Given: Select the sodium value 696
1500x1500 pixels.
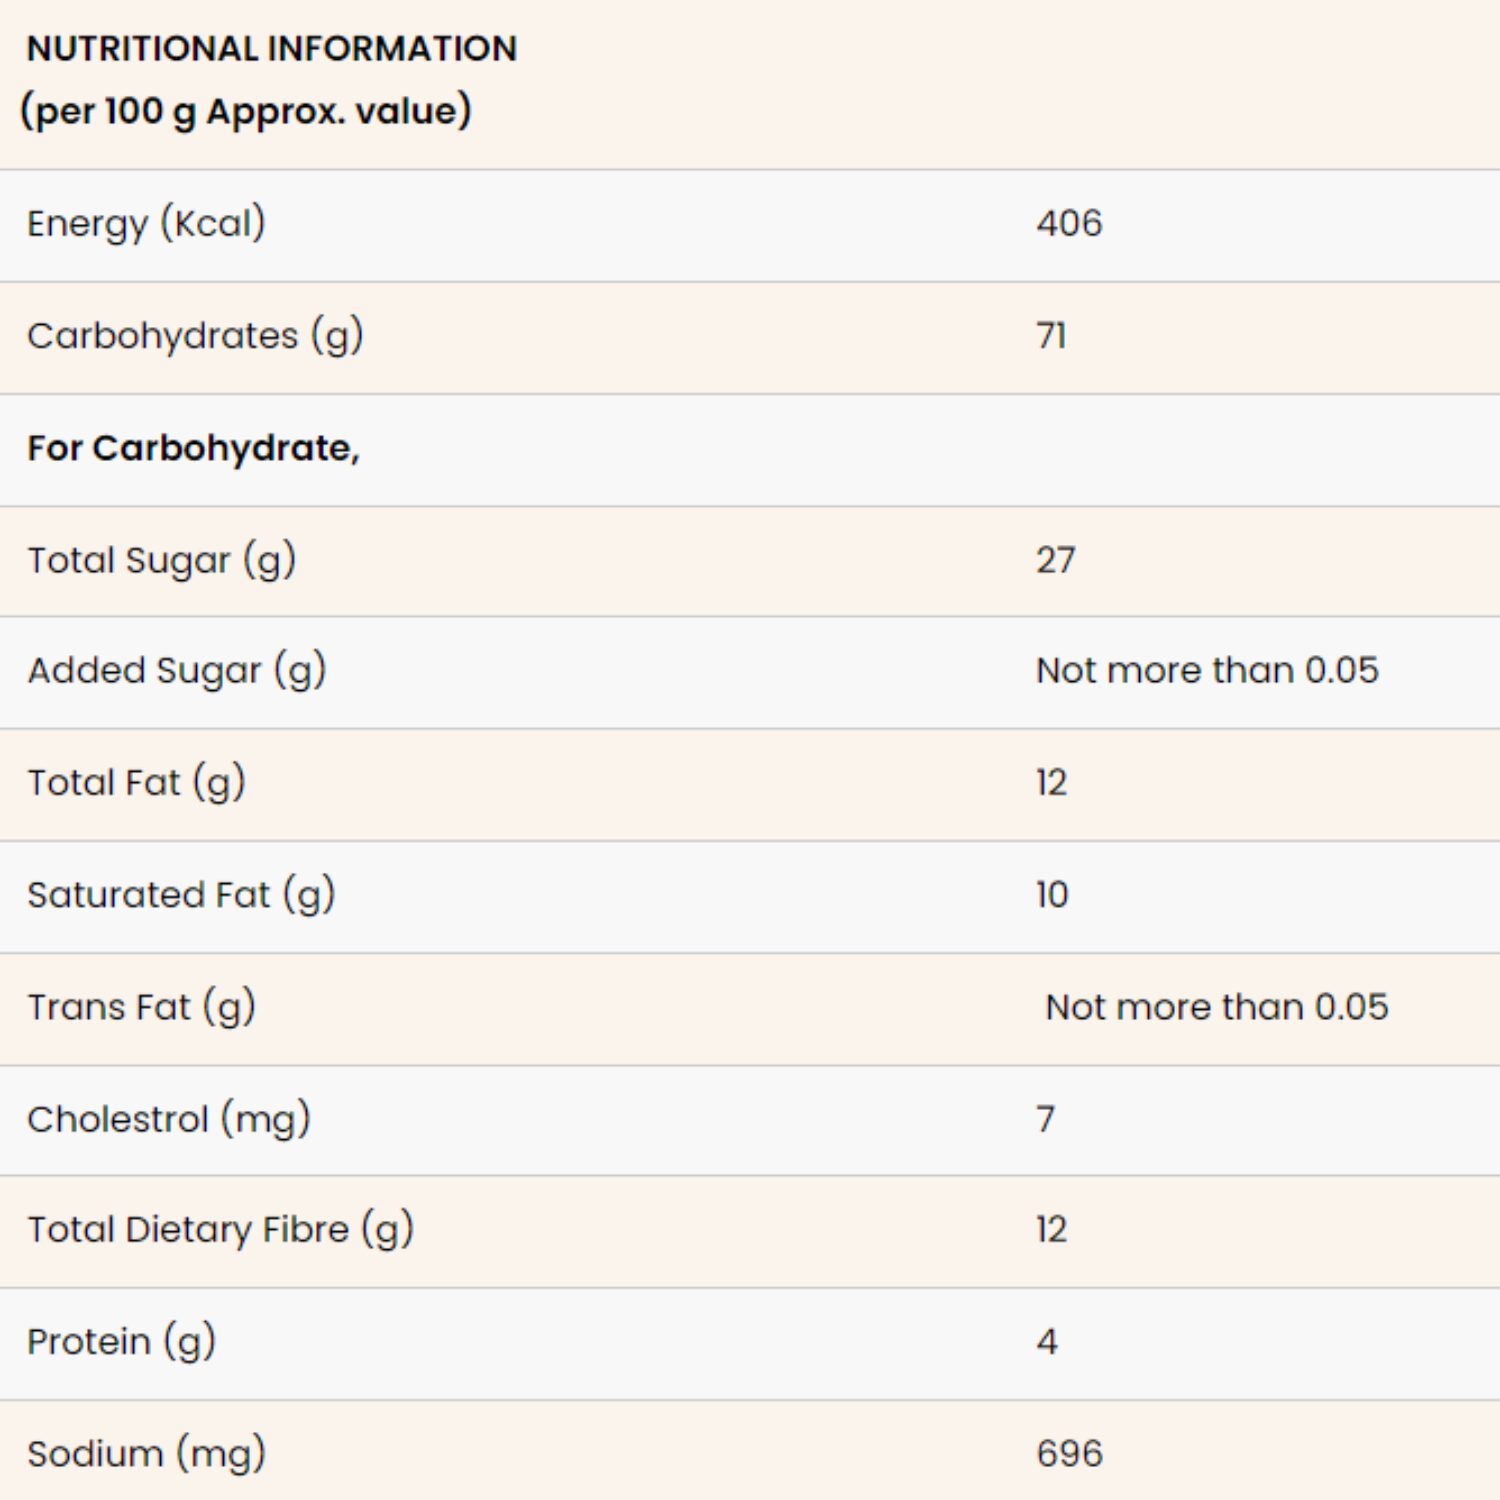Looking at the screenshot, I should point(1069,1454).
